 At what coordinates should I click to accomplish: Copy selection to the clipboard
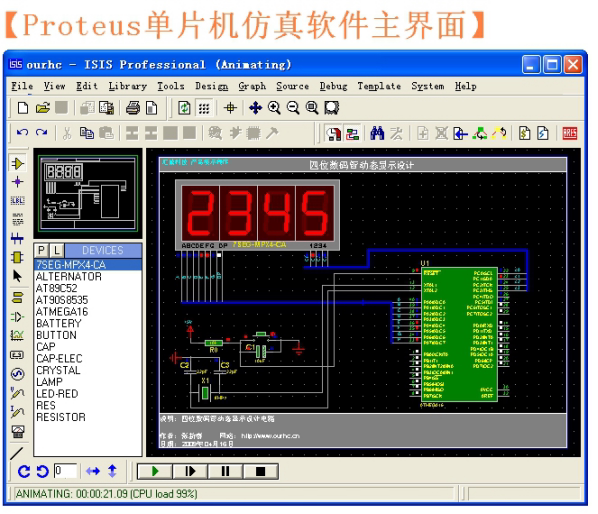[x=87, y=133]
